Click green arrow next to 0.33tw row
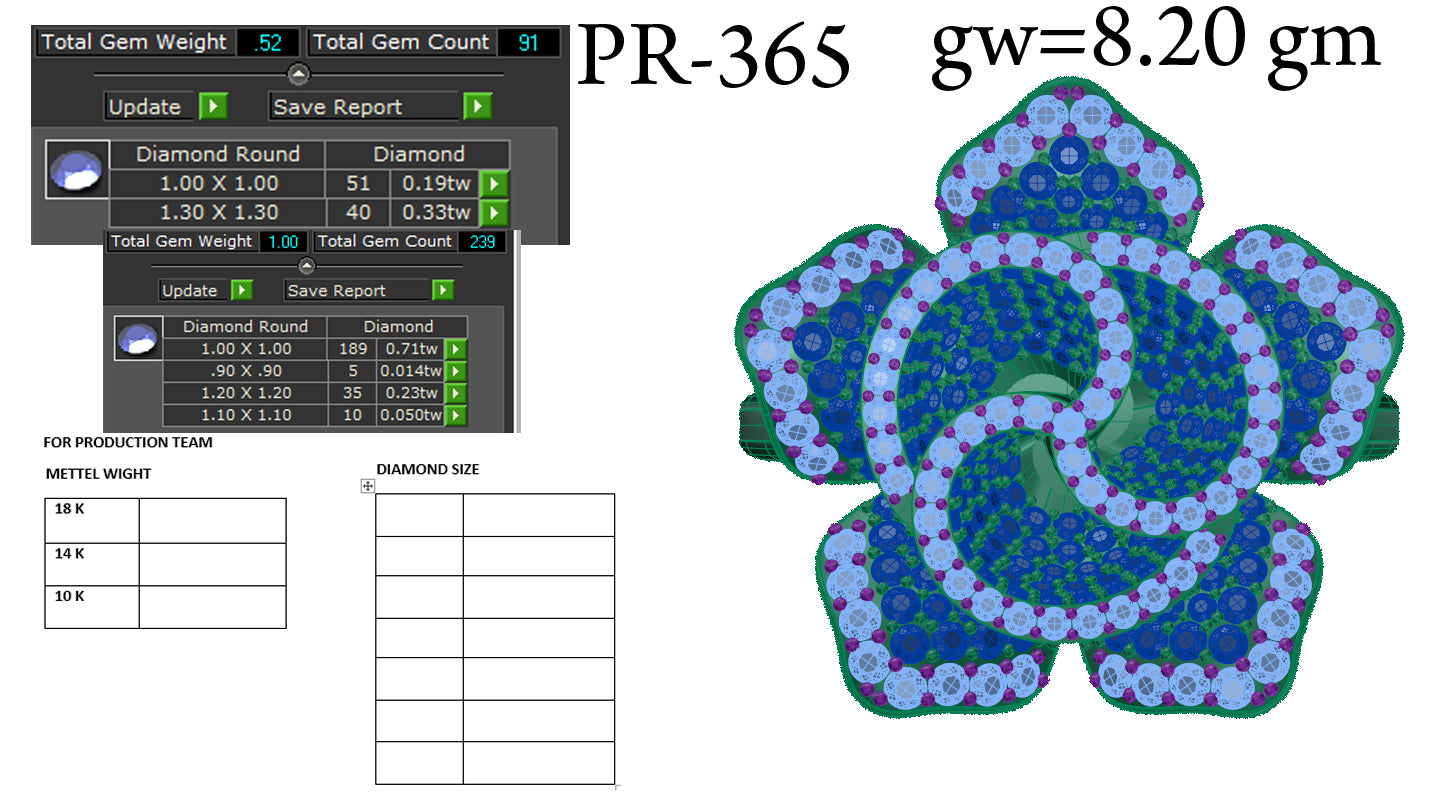Image resolution: width=1430 pixels, height=810 pixels. pyautogui.click(x=494, y=212)
